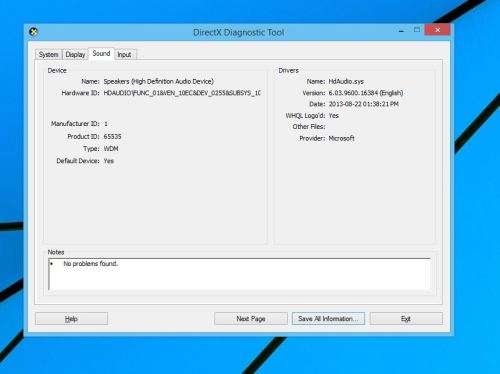Click the Next Page button
500x374 pixels.
pos(251,319)
